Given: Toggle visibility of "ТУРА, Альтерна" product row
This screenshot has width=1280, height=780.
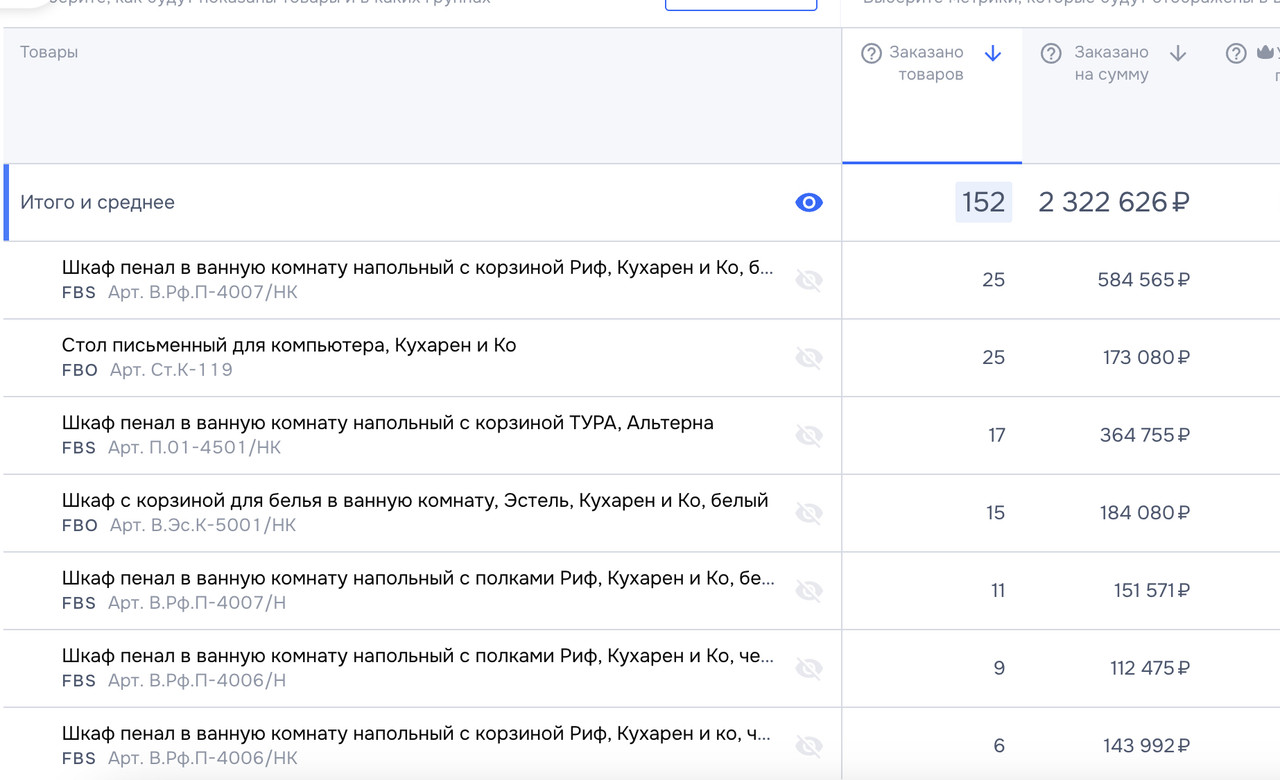Looking at the screenshot, I should point(810,435).
